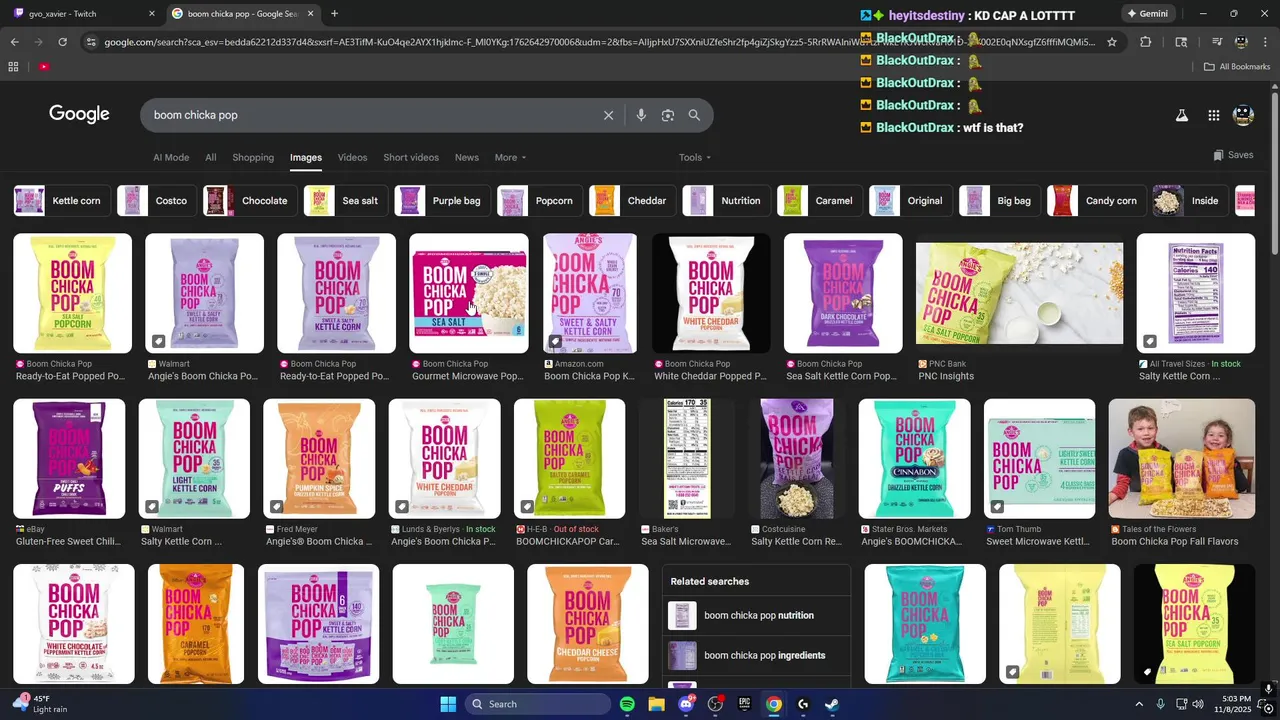Image resolution: width=1280 pixels, height=720 pixels.
Task: Search by image with the Lens icon
Action: tap(668, 115)
